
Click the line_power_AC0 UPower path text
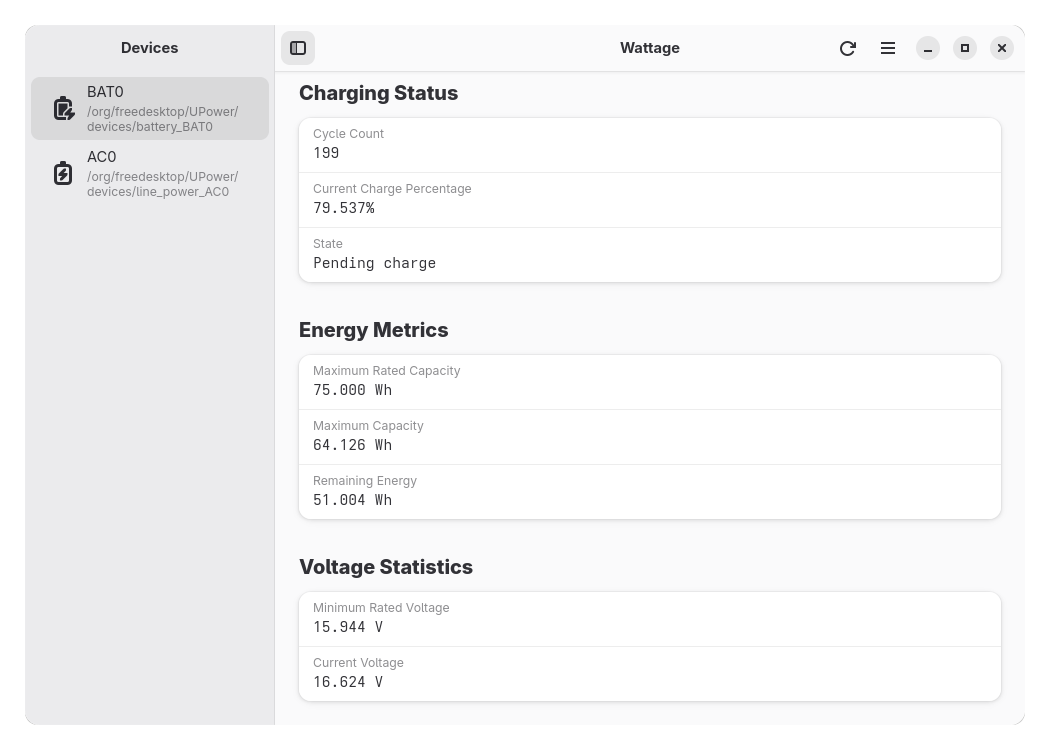163,184
